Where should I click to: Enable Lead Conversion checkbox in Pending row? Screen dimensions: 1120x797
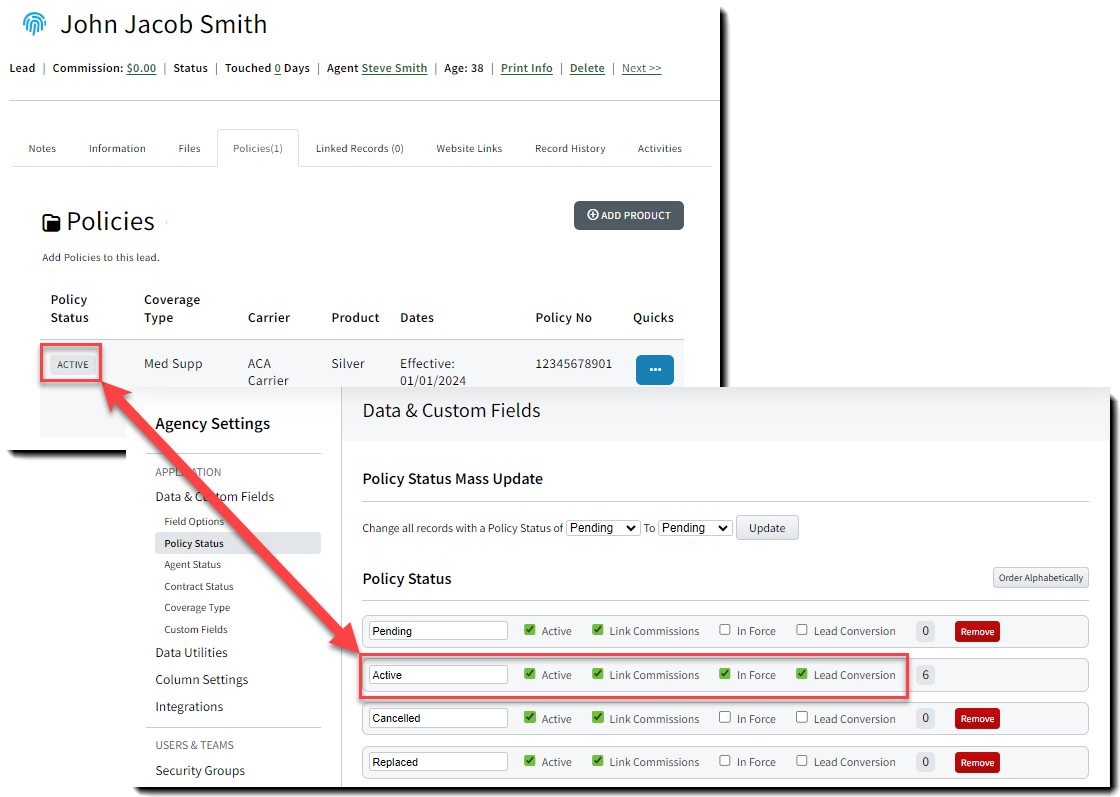(x=801, y=630)
